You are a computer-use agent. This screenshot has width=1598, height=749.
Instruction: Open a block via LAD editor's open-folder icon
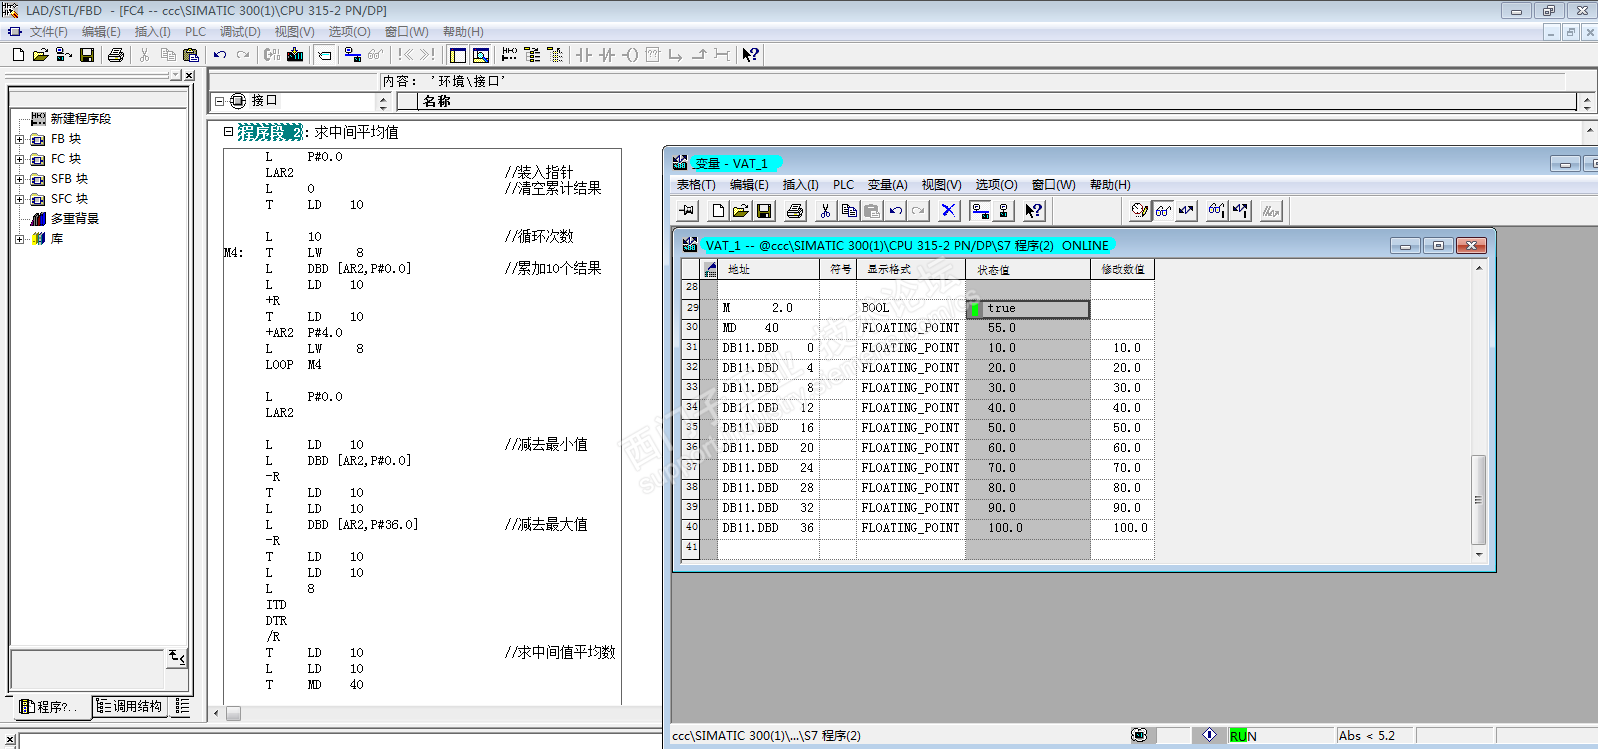[40, 55]
